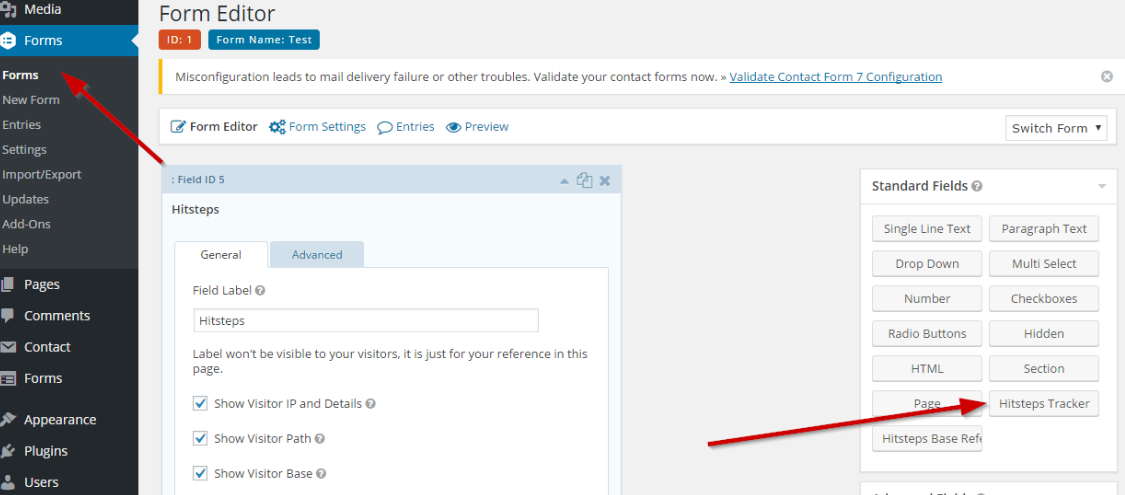
Task: Add a Number field
Action: (927, 298)
